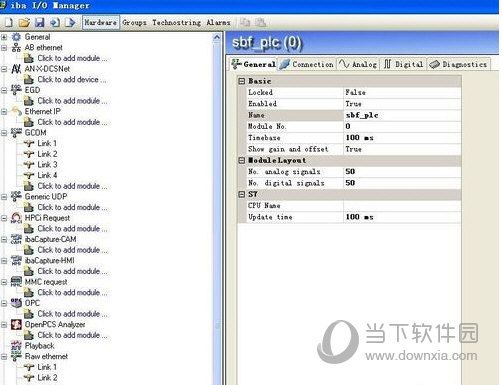This screenshot has height=385, width=502.
Task: Open the Groups view
Action: [134, 23]
